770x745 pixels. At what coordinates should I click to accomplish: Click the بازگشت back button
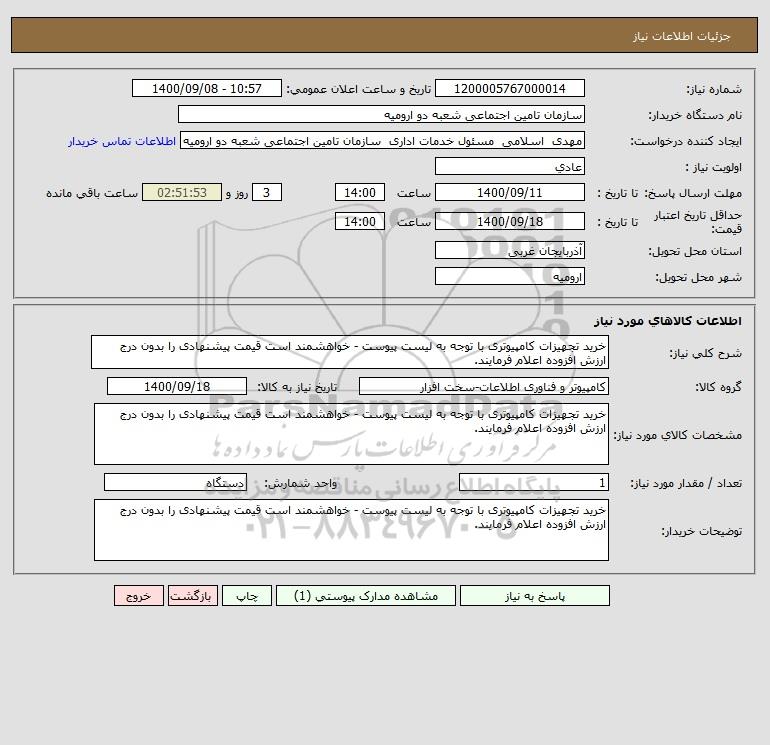click(192, 596)
